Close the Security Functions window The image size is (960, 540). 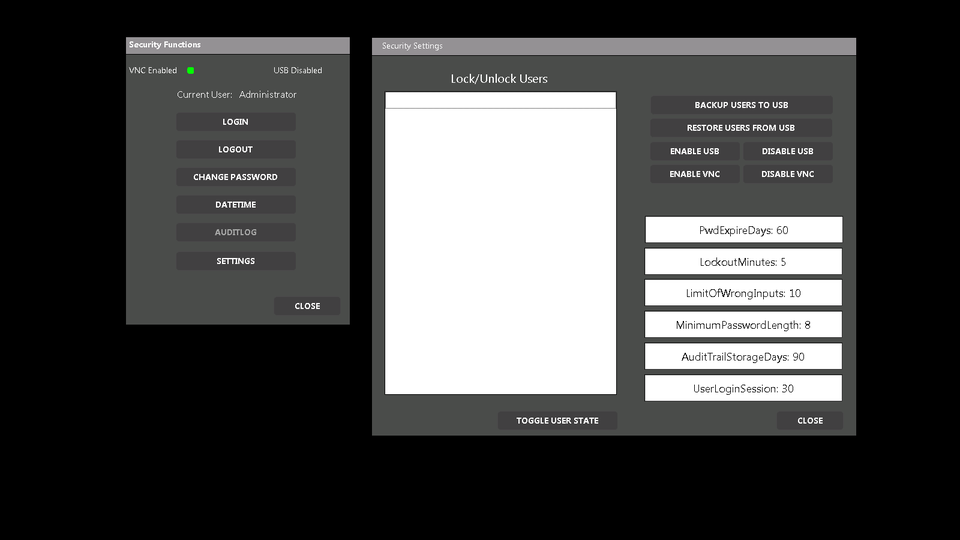(x=307, y=306)
